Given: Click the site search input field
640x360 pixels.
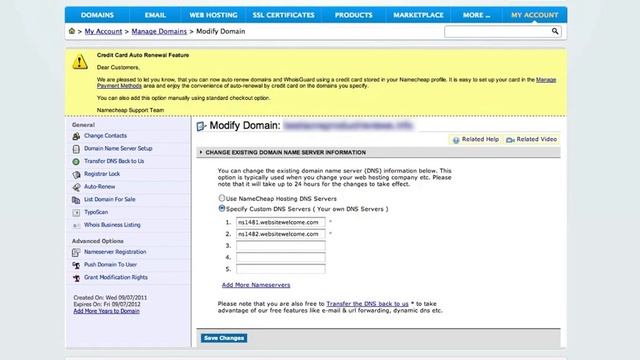Looking at the screenshot, I should click(498, 31).
